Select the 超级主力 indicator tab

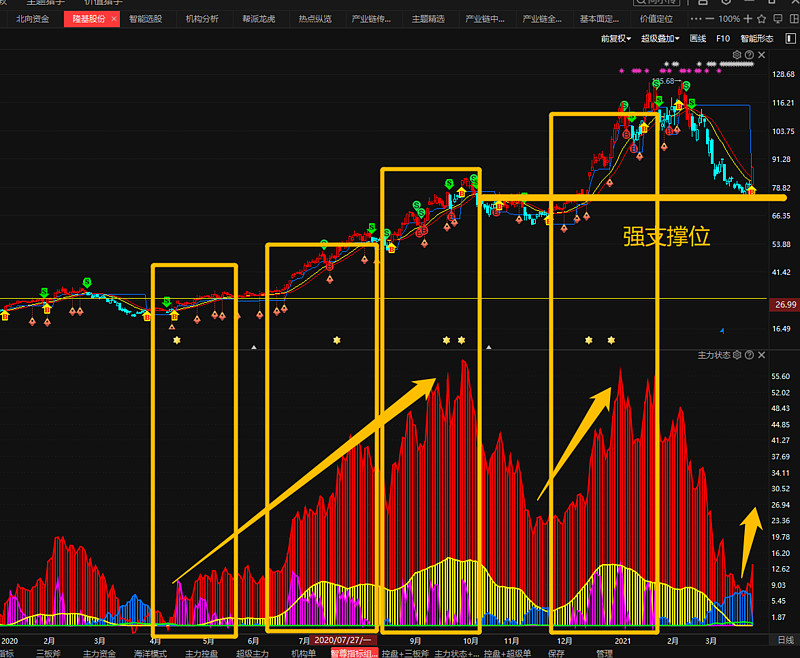(253, 653)
